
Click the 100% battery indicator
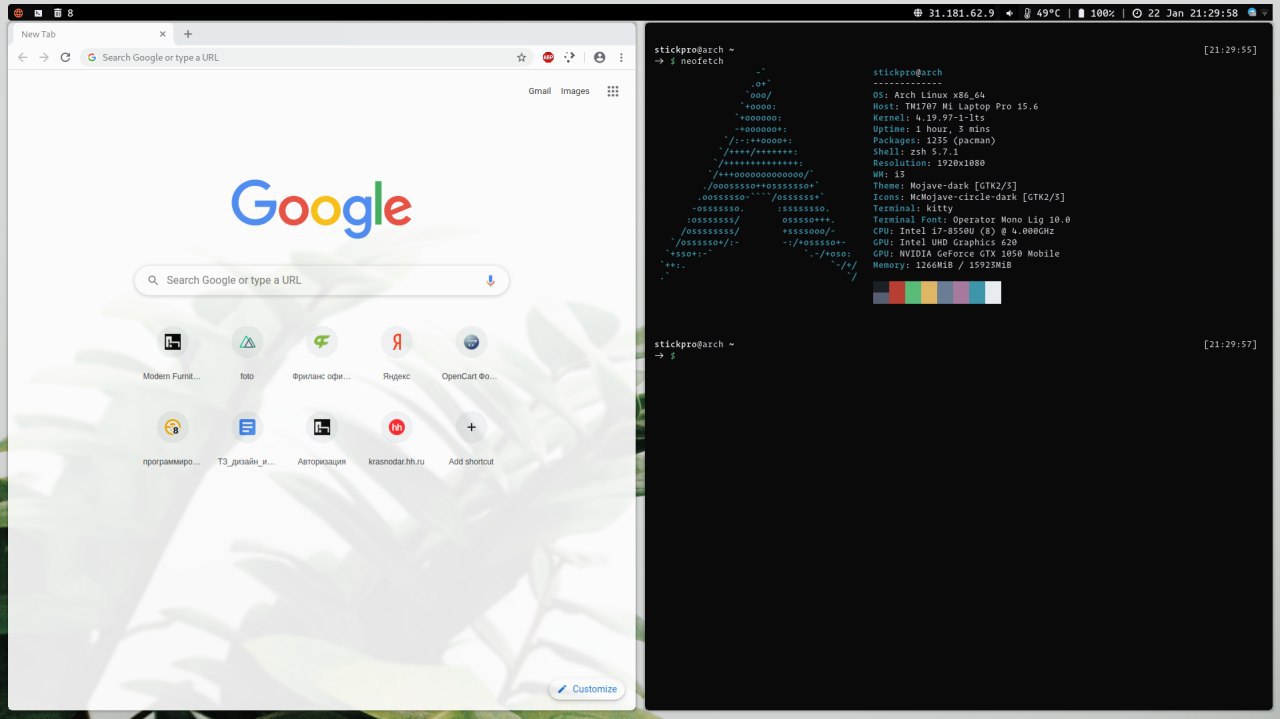1096,13
